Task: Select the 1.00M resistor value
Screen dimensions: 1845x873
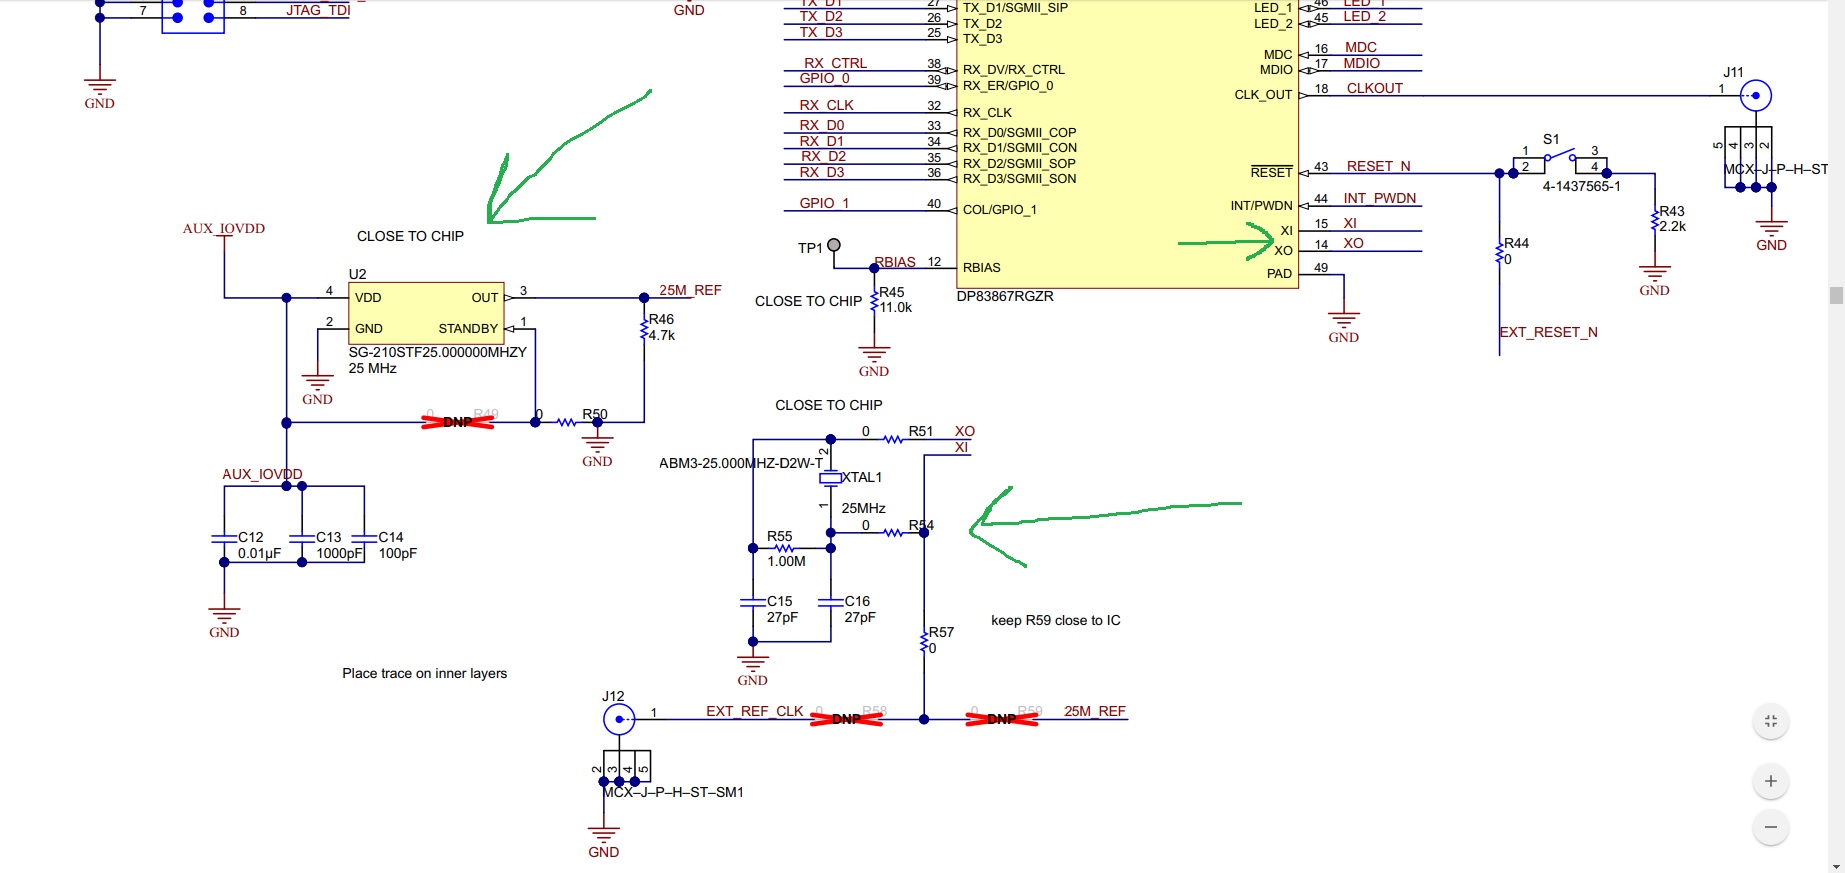Action: pyautogui.click(x=786, y=561)
